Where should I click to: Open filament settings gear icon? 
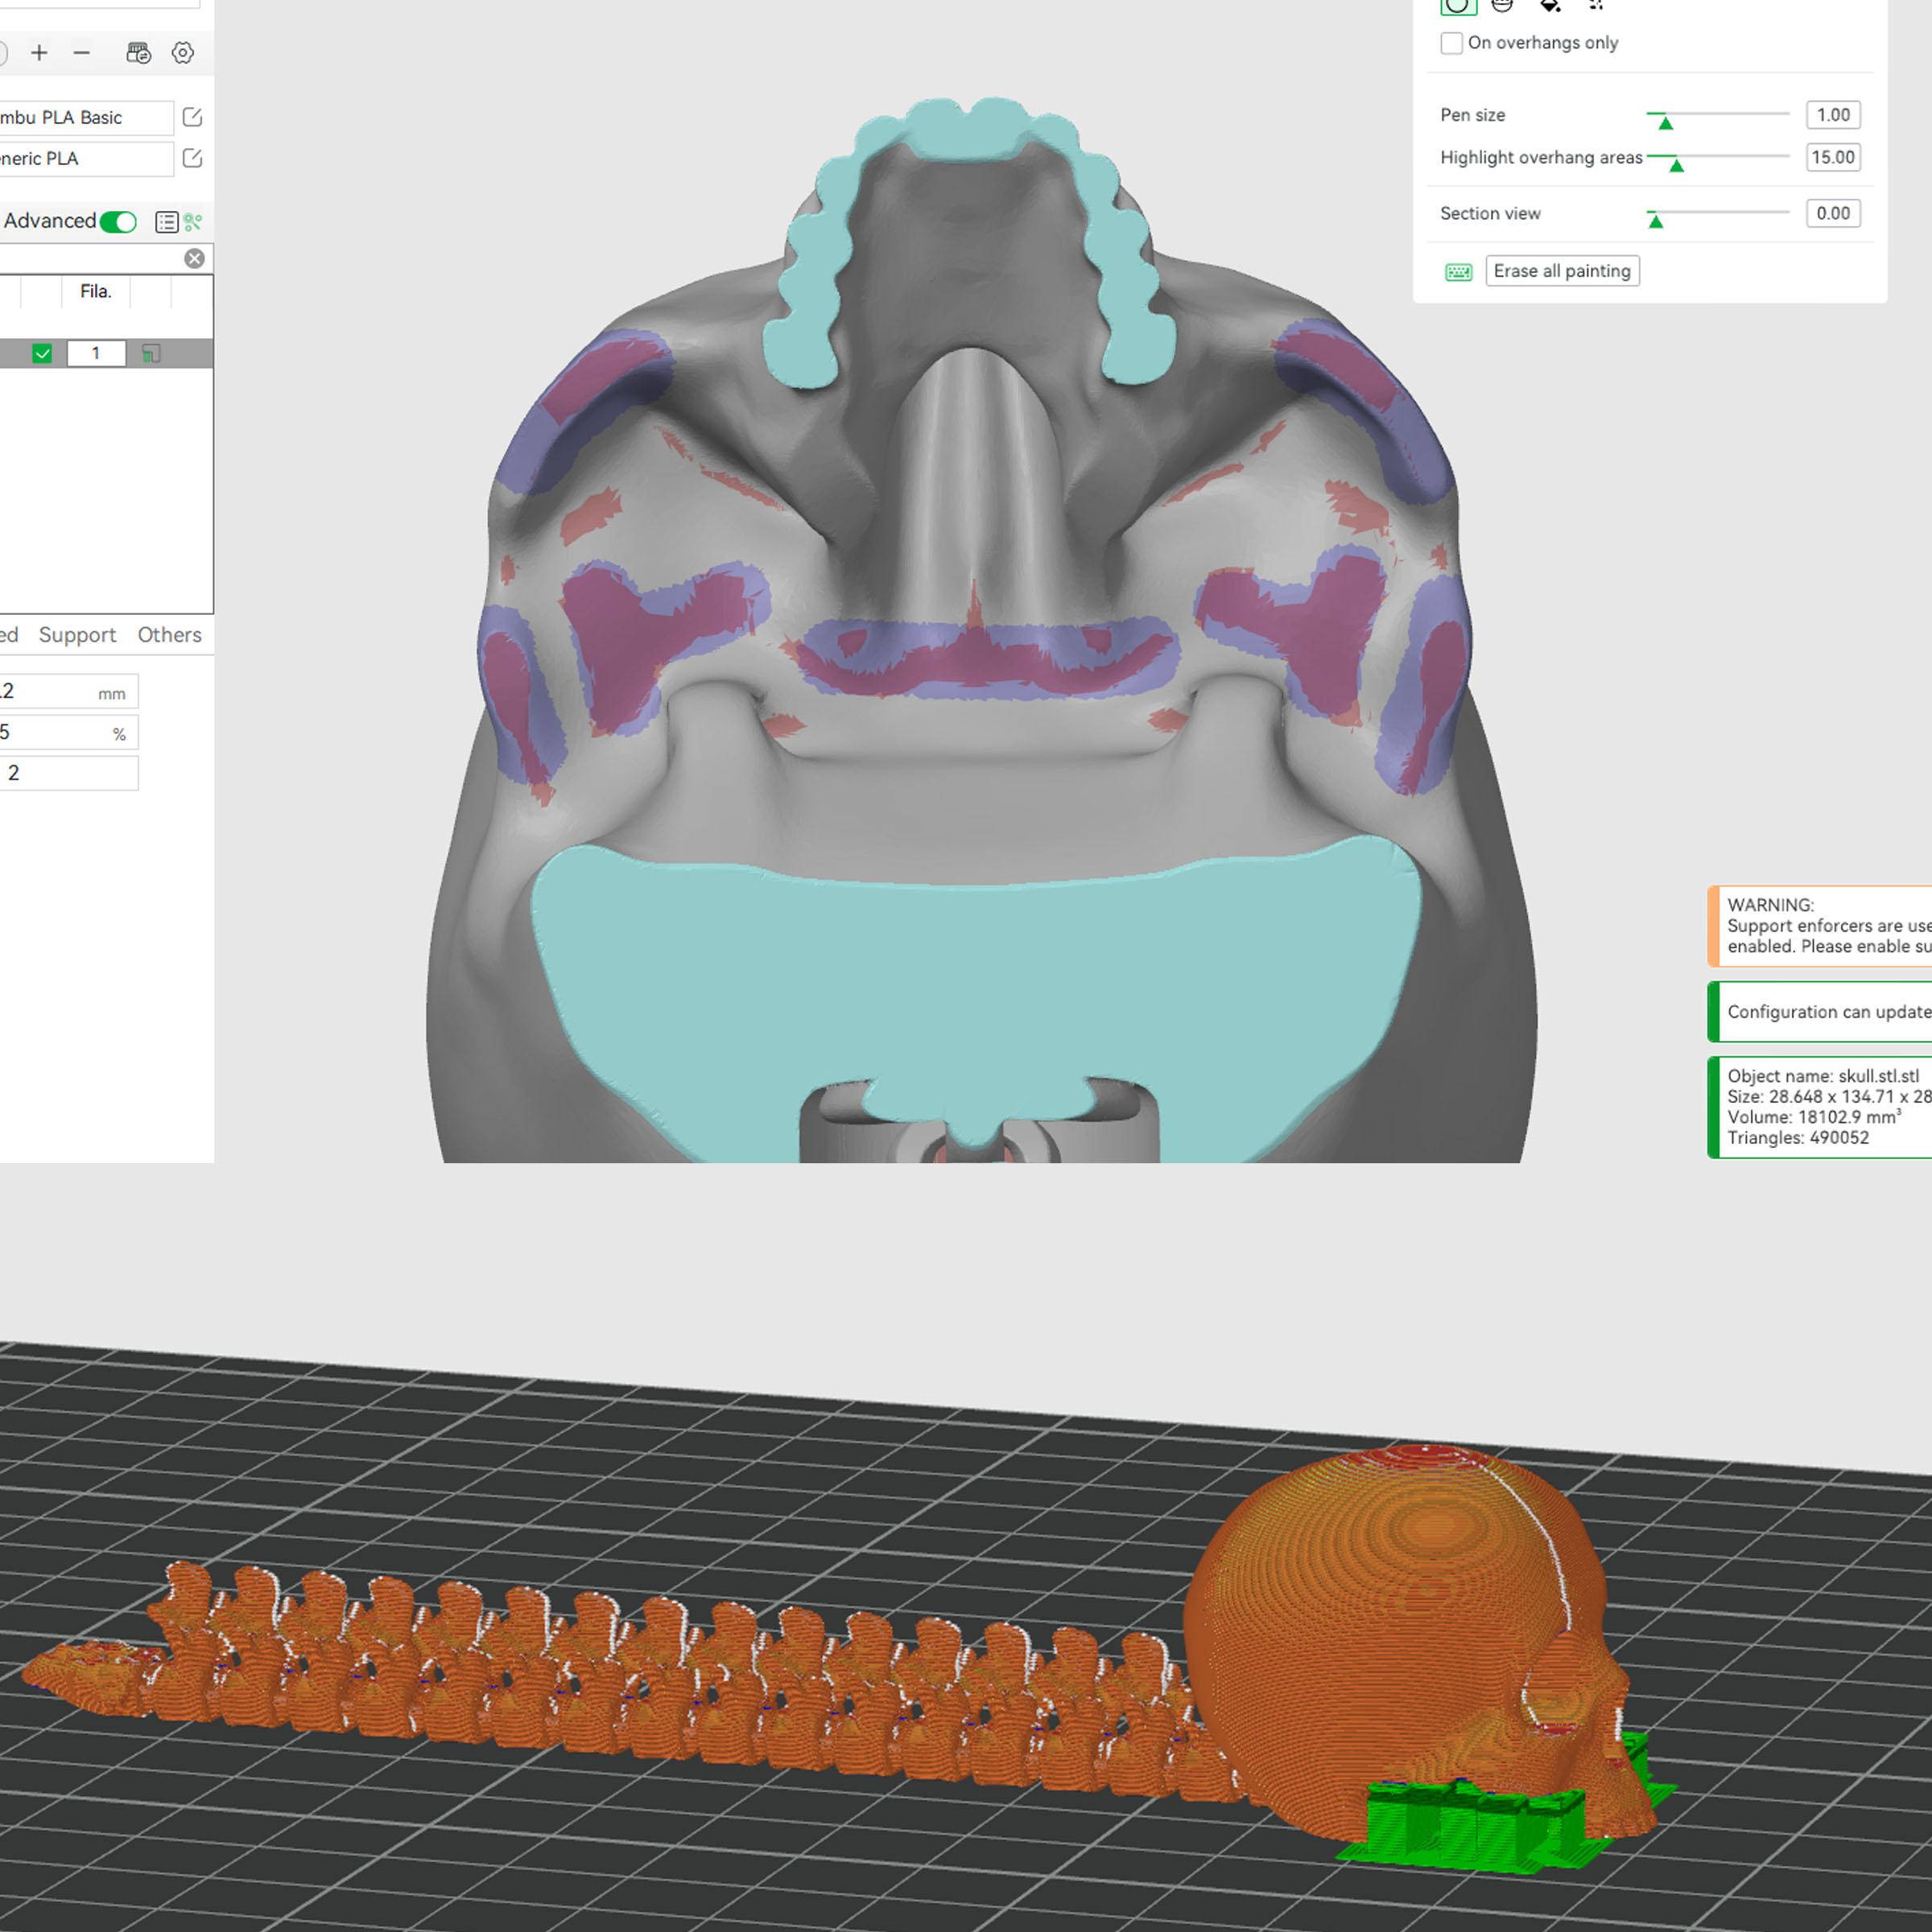pos(182,53)
